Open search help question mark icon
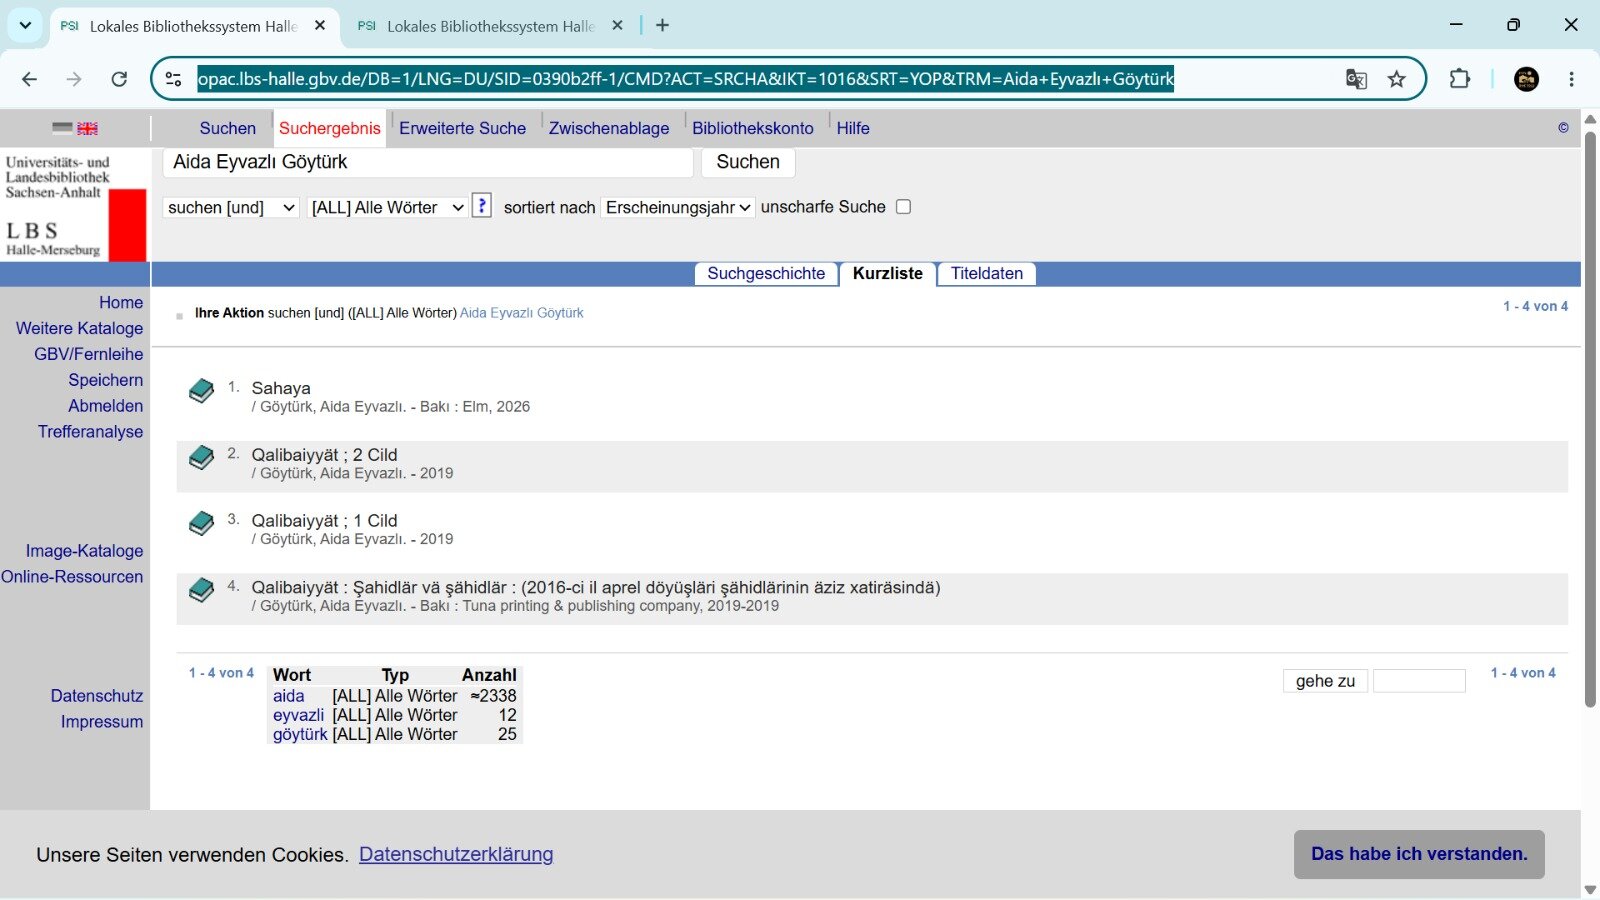 point(482,206)
